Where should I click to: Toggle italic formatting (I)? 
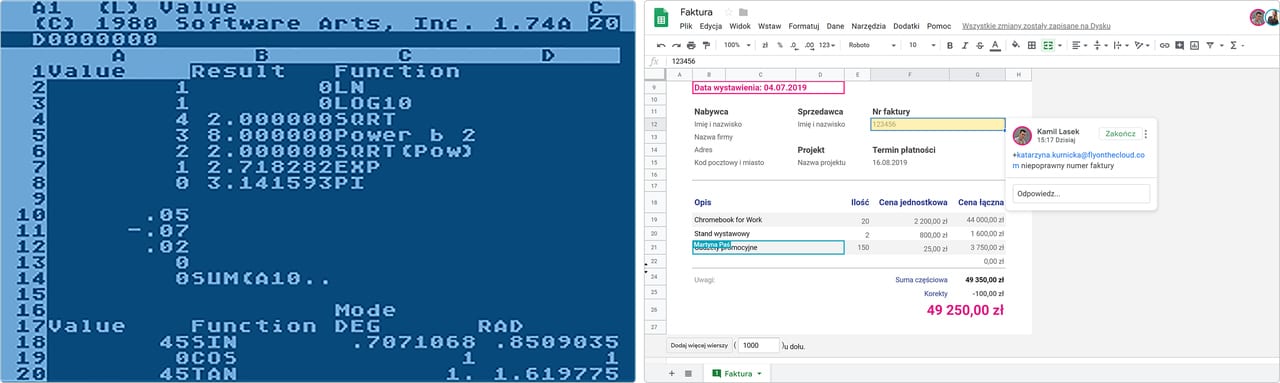(x=964, y=45)
